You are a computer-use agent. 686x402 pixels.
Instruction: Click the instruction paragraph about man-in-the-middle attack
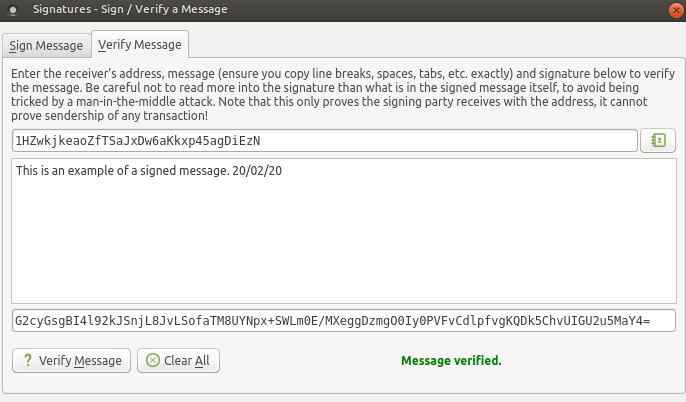343,94
